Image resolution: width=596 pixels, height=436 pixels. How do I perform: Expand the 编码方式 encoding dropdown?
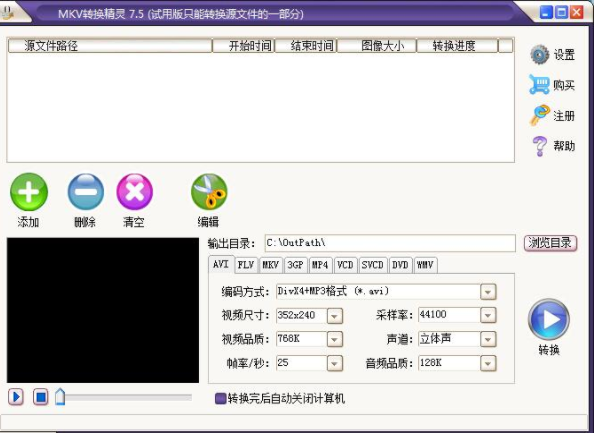tap(488, 292)
